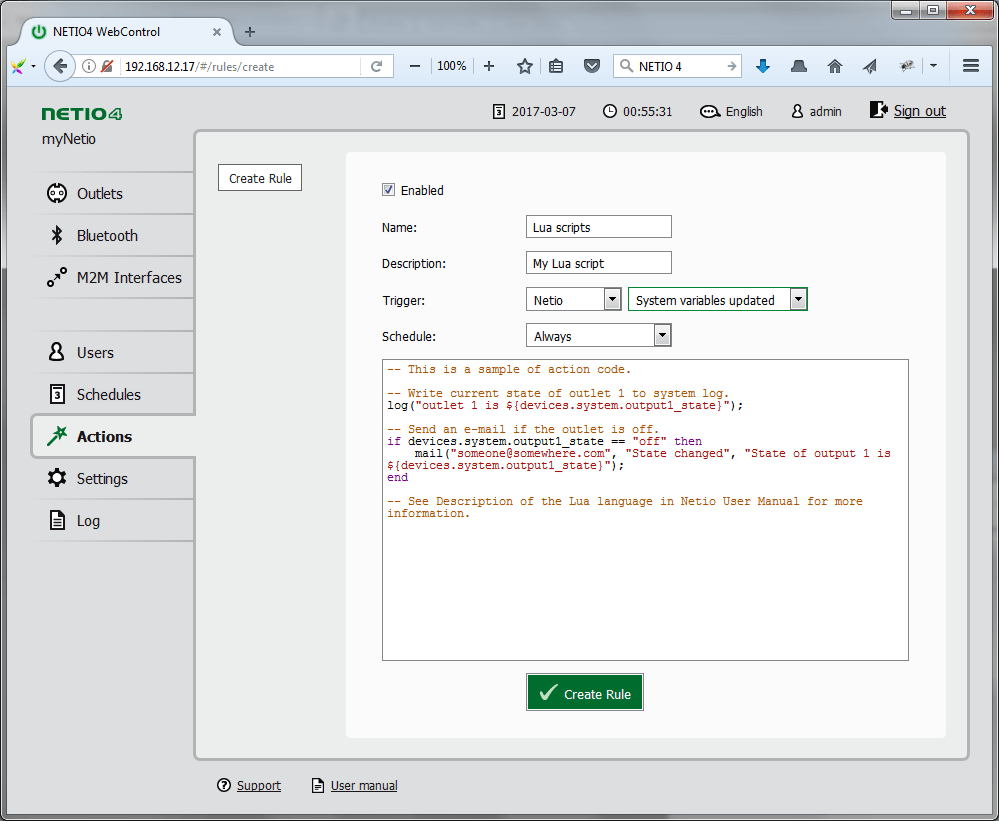Image resolution: width=999 pixels, height=821 pixels.
Task: Open the Always schedule dropdown
Action: [598, 335]
